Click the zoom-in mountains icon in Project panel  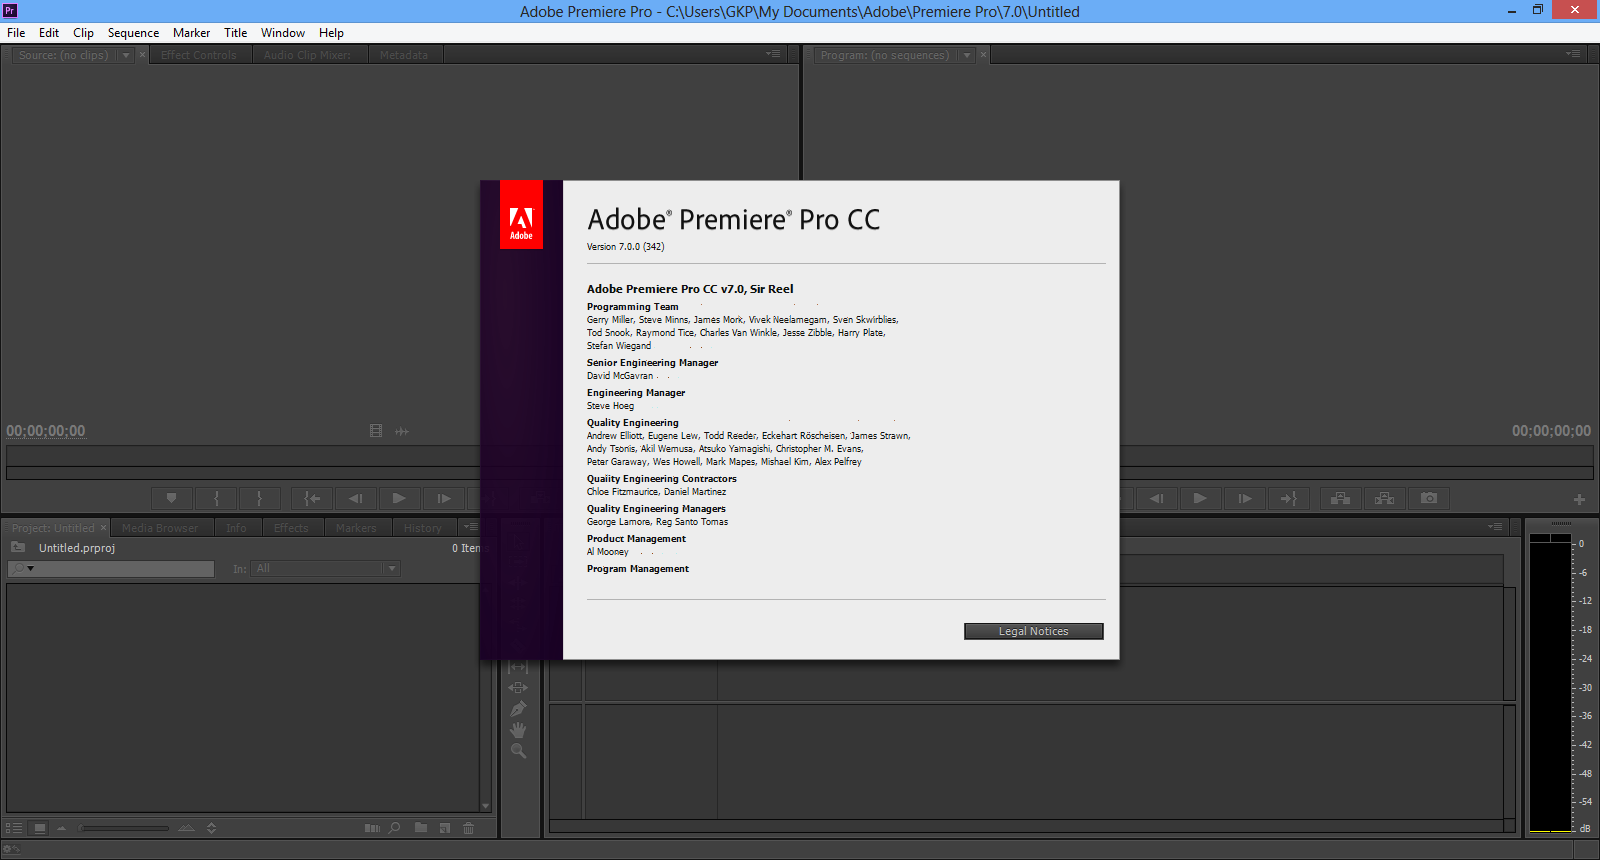pos(186,828)
